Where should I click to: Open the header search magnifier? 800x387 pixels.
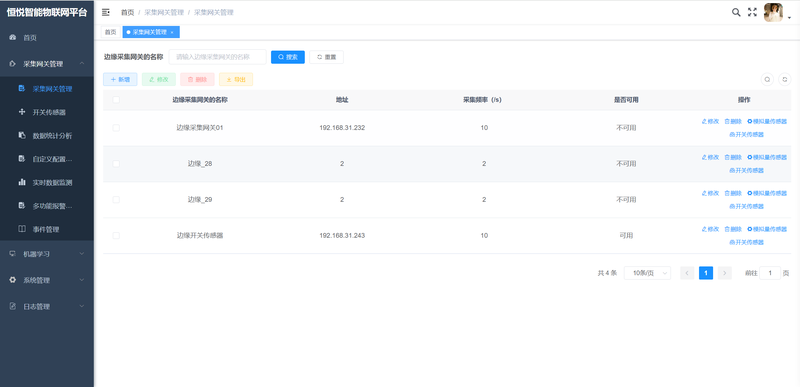point(736,12)
